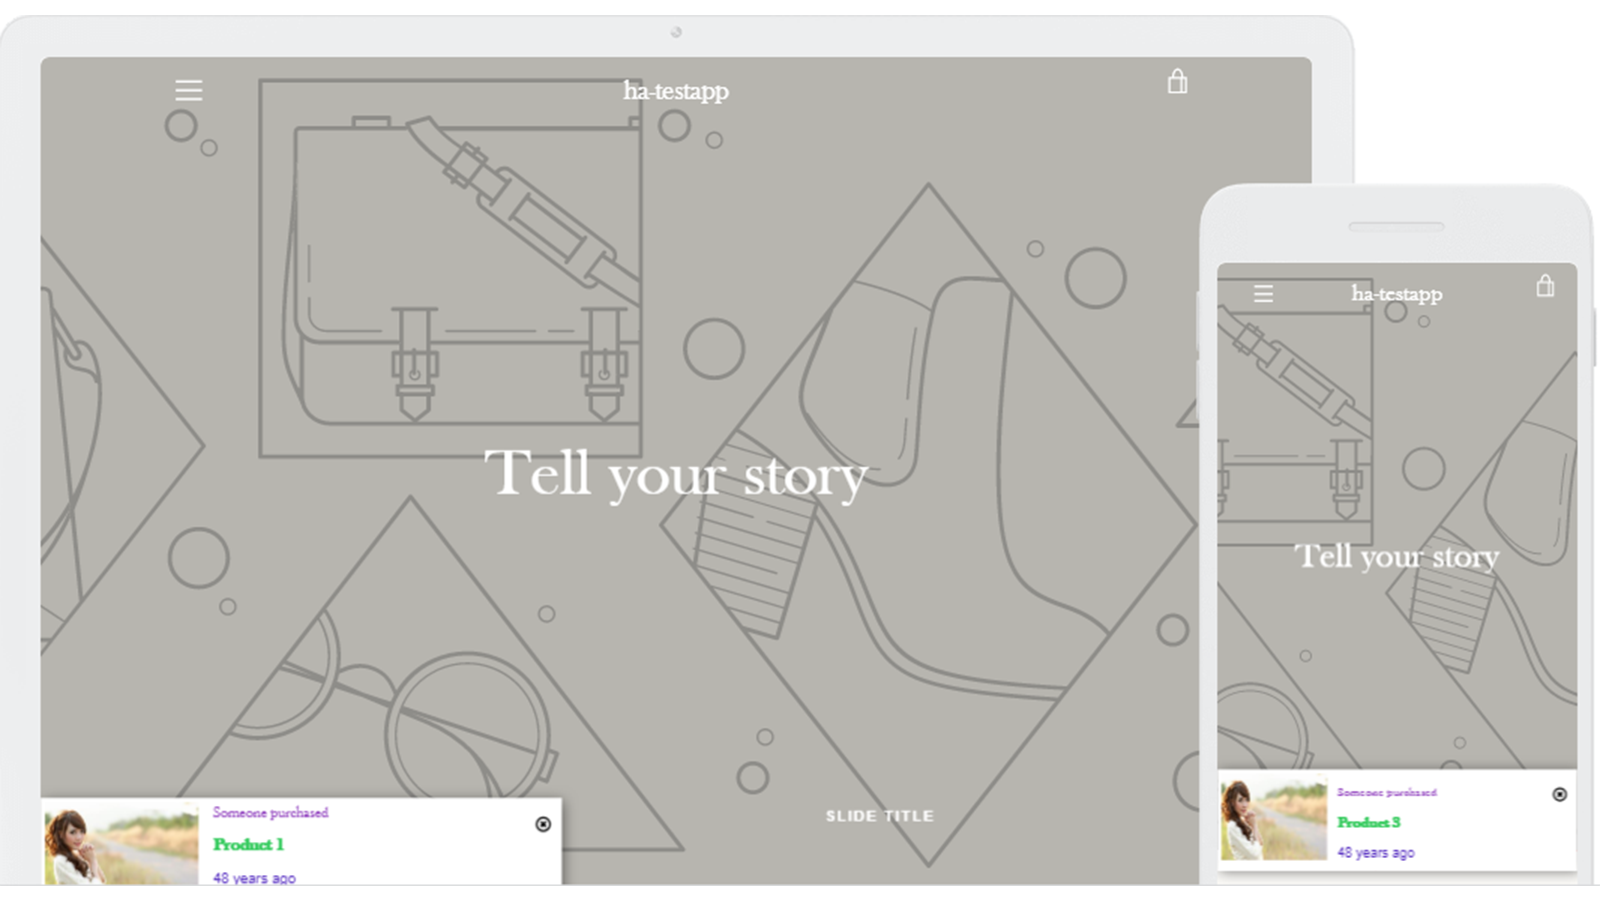The height and width of the screenshot is (900, 1600).
Task: Click the satchel bag illustration in the desktop banner
Action: tap(465, 270)
